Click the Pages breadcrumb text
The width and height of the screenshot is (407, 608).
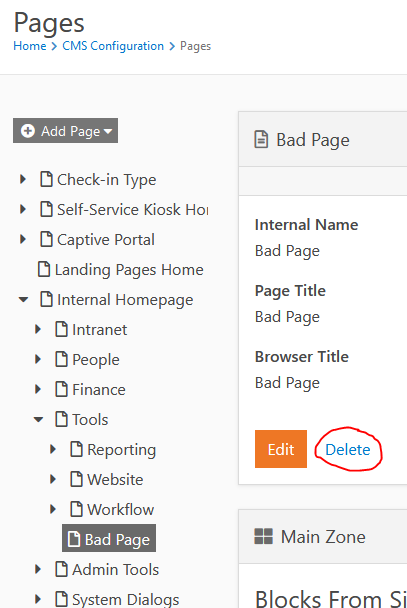pos(196,47)
